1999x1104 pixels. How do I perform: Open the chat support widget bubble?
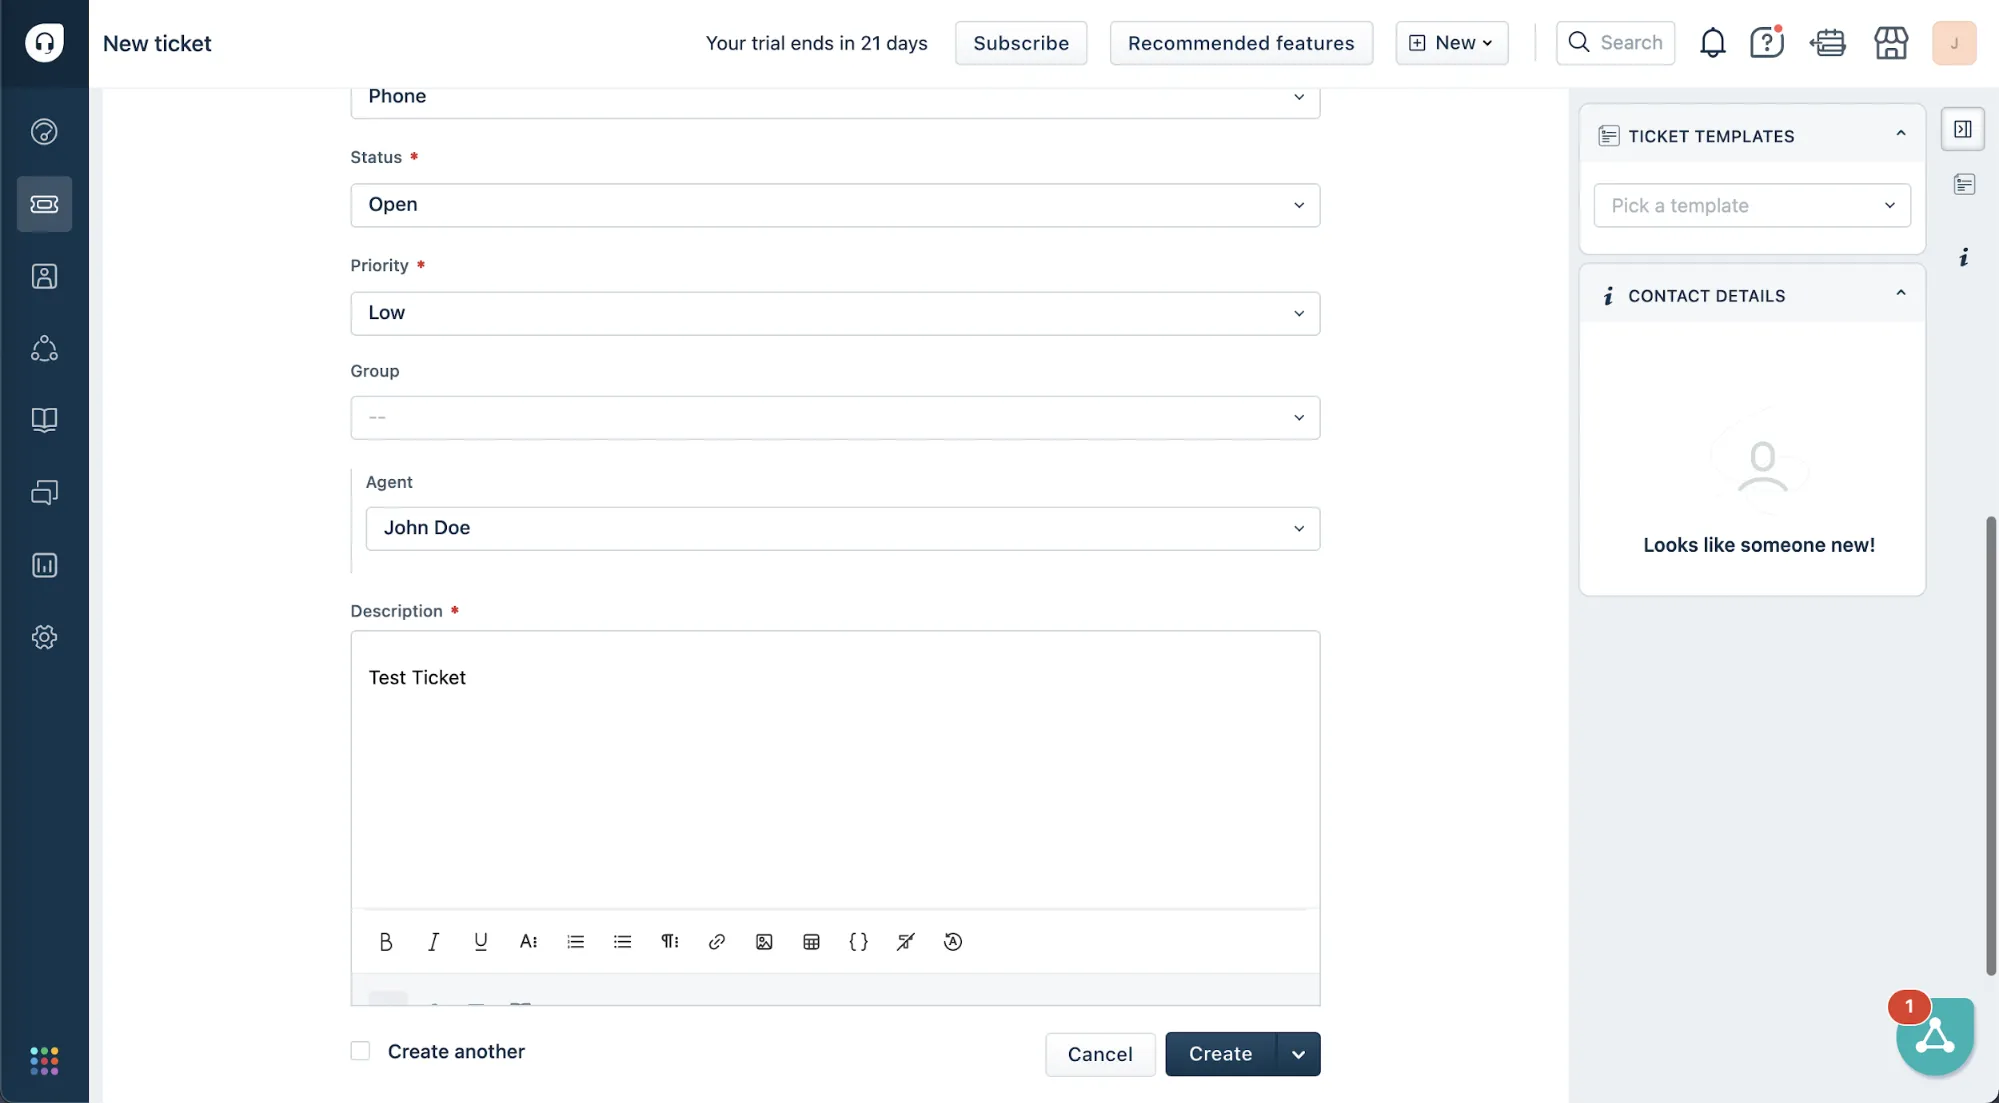[x=1934, y=1035]
